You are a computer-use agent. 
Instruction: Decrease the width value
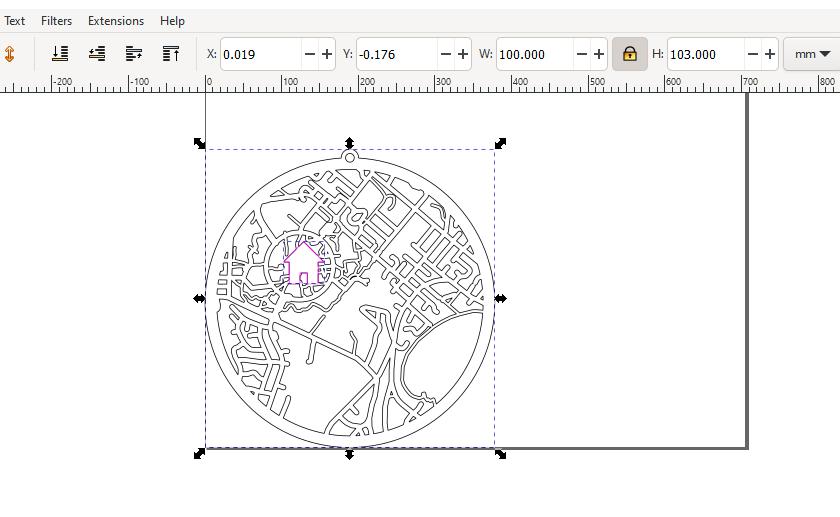click(582, 54)
